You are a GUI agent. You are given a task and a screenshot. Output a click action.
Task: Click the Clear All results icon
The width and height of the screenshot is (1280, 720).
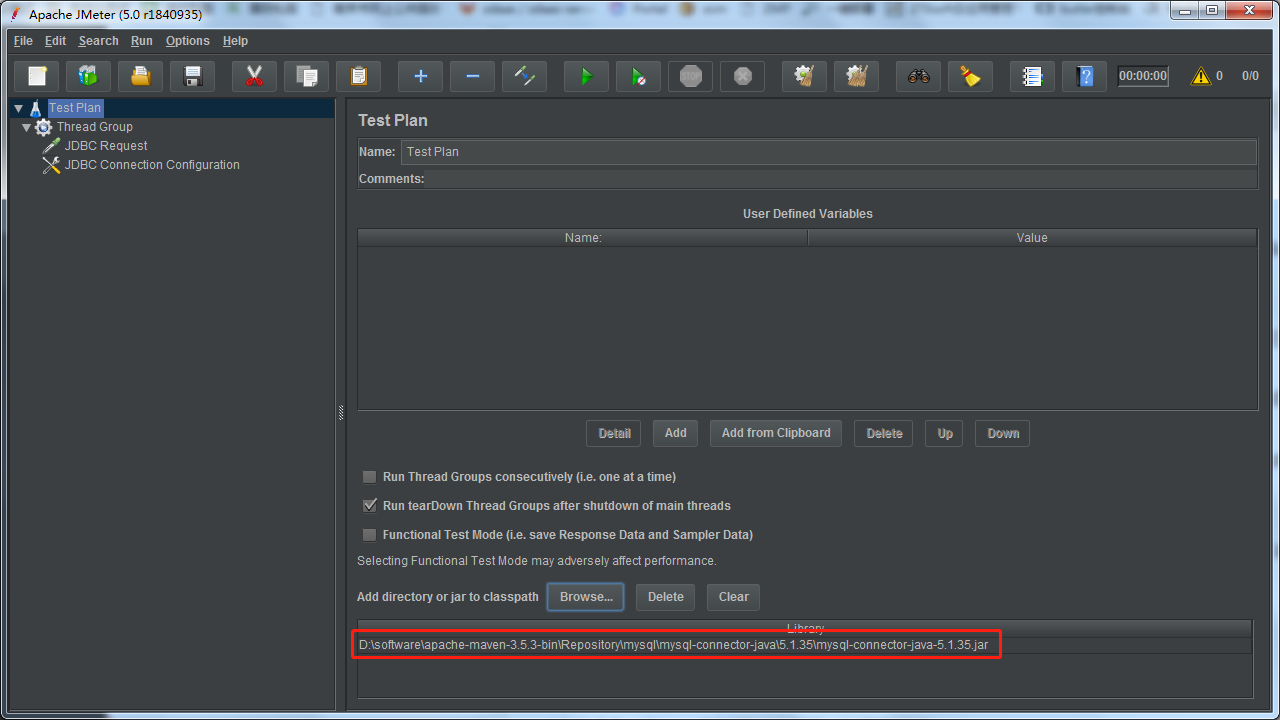coord(856,76)
